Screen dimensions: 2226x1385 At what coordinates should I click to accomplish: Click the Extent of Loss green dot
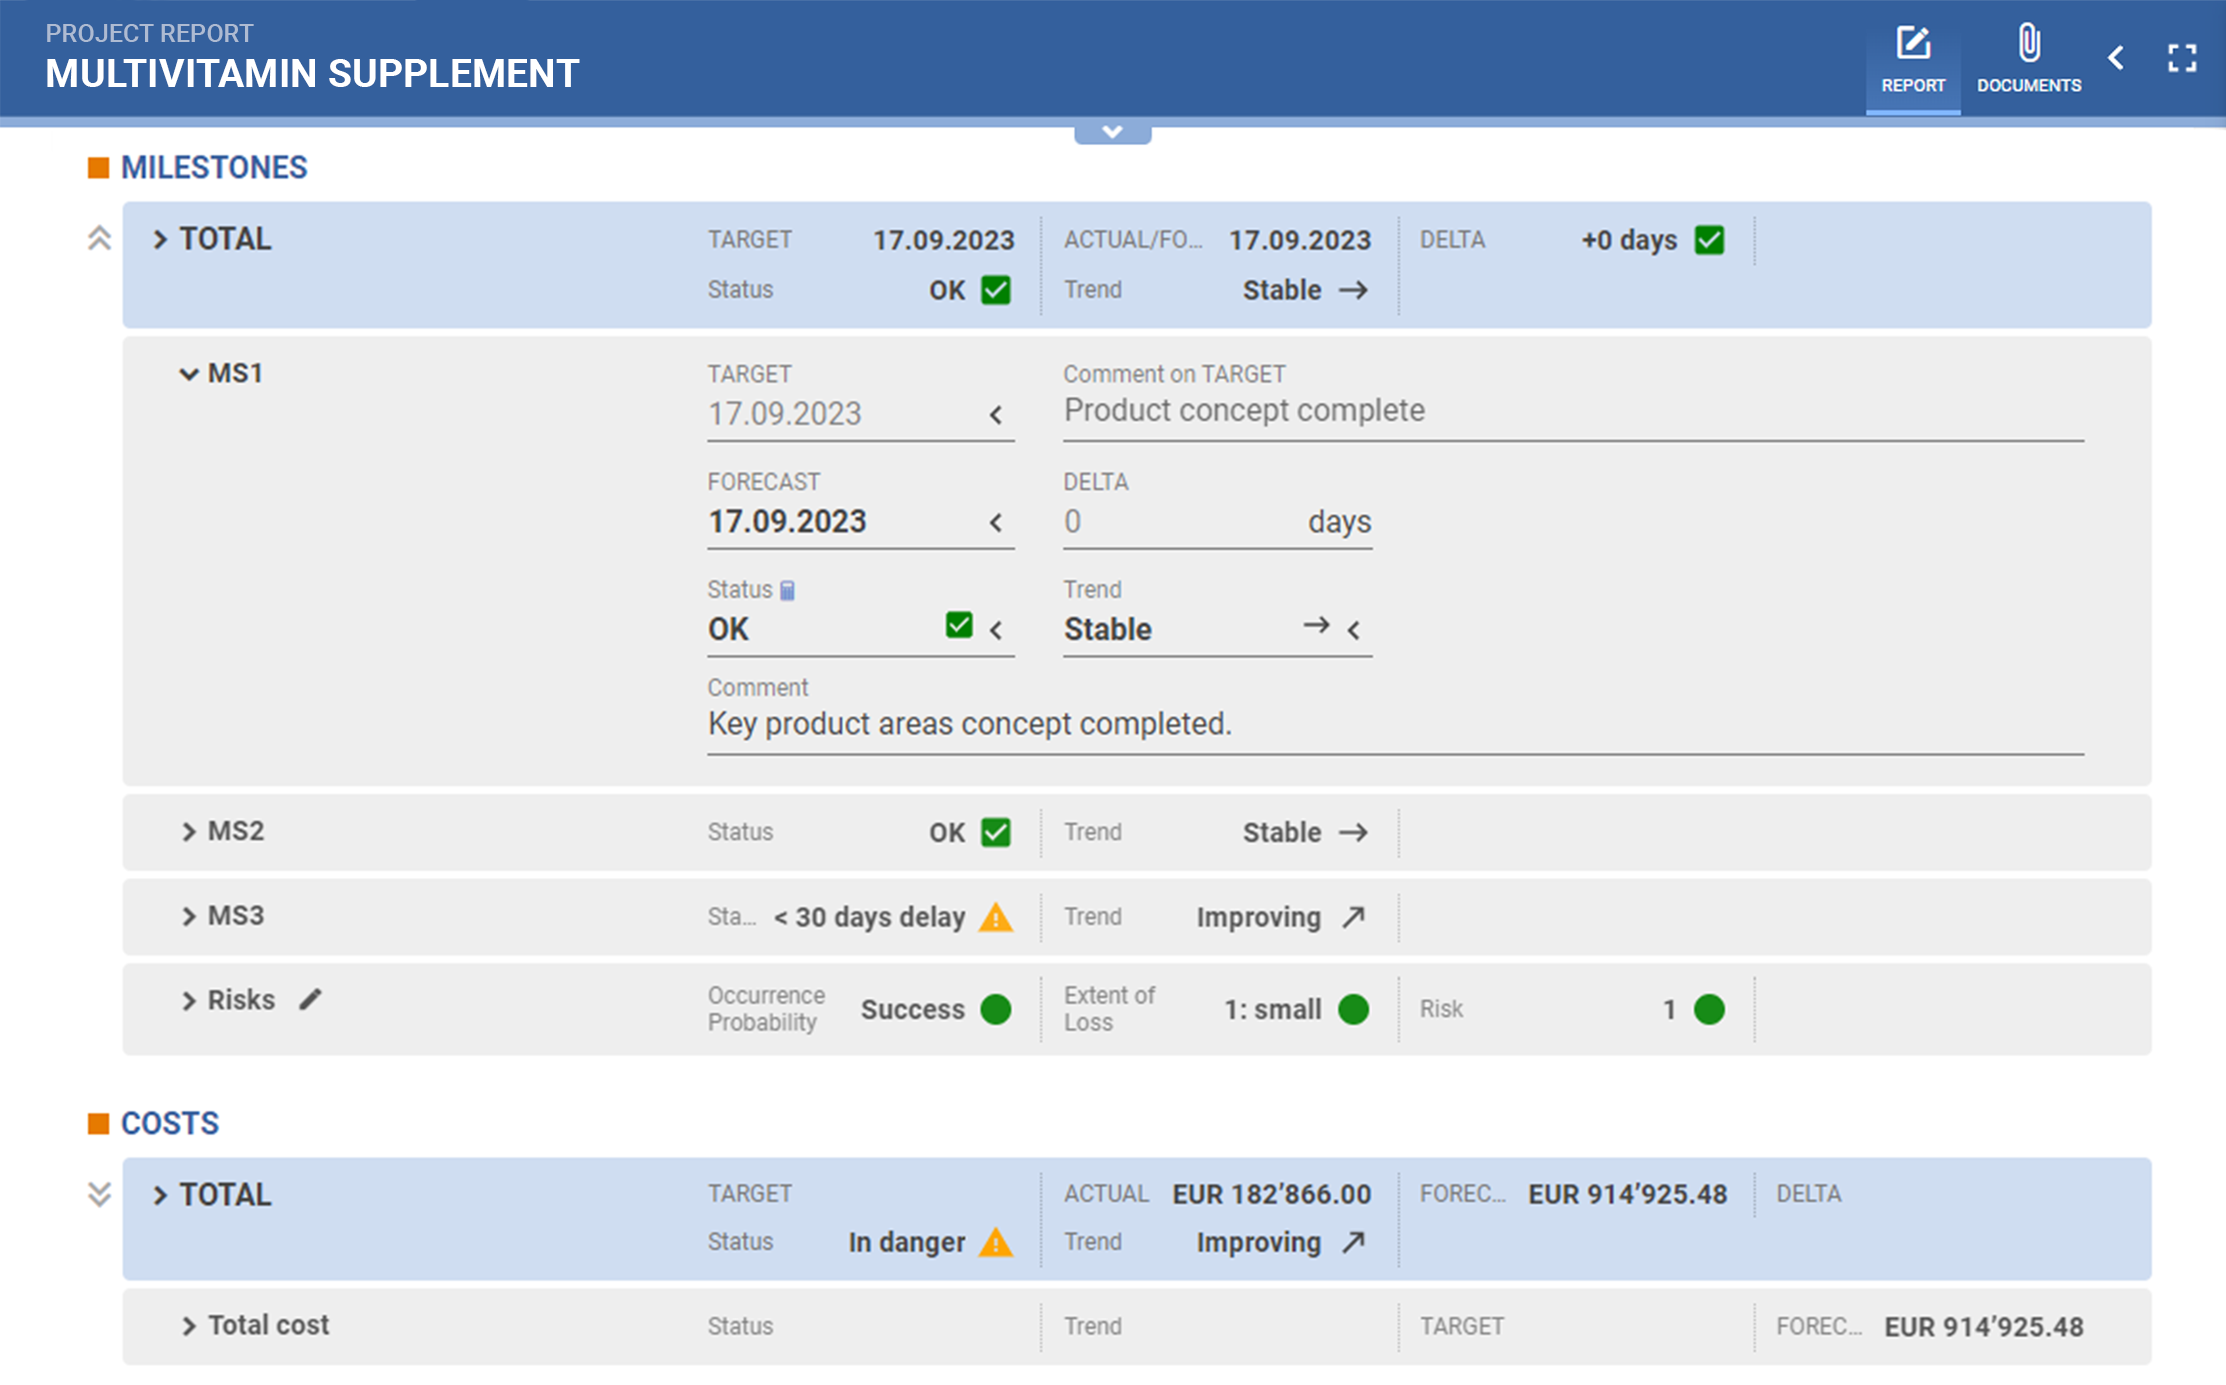[1353, 1009]
